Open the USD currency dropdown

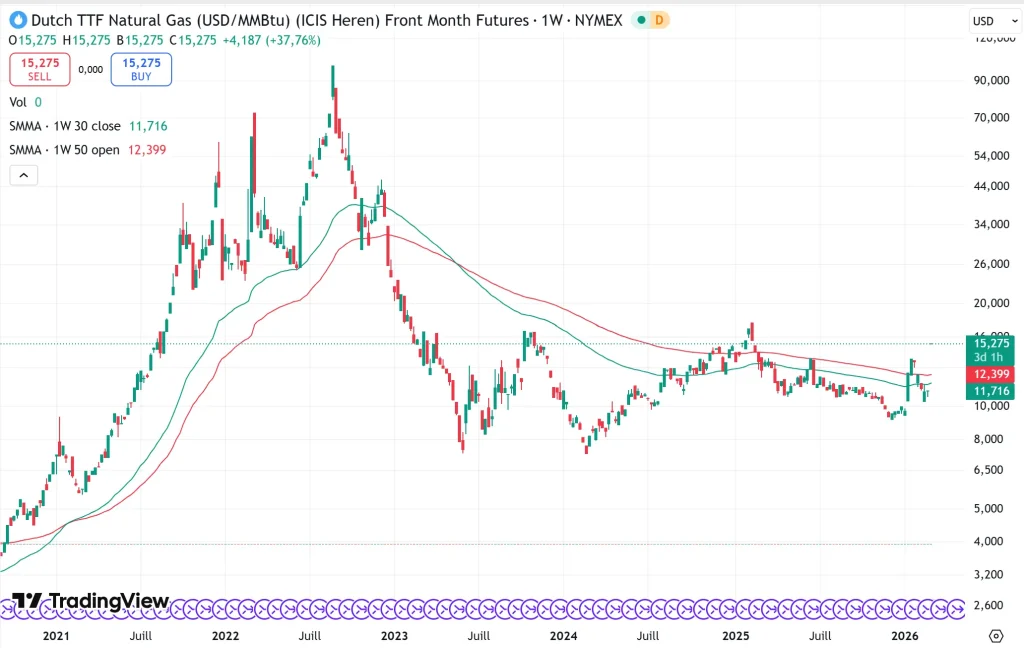pos(990,19)
